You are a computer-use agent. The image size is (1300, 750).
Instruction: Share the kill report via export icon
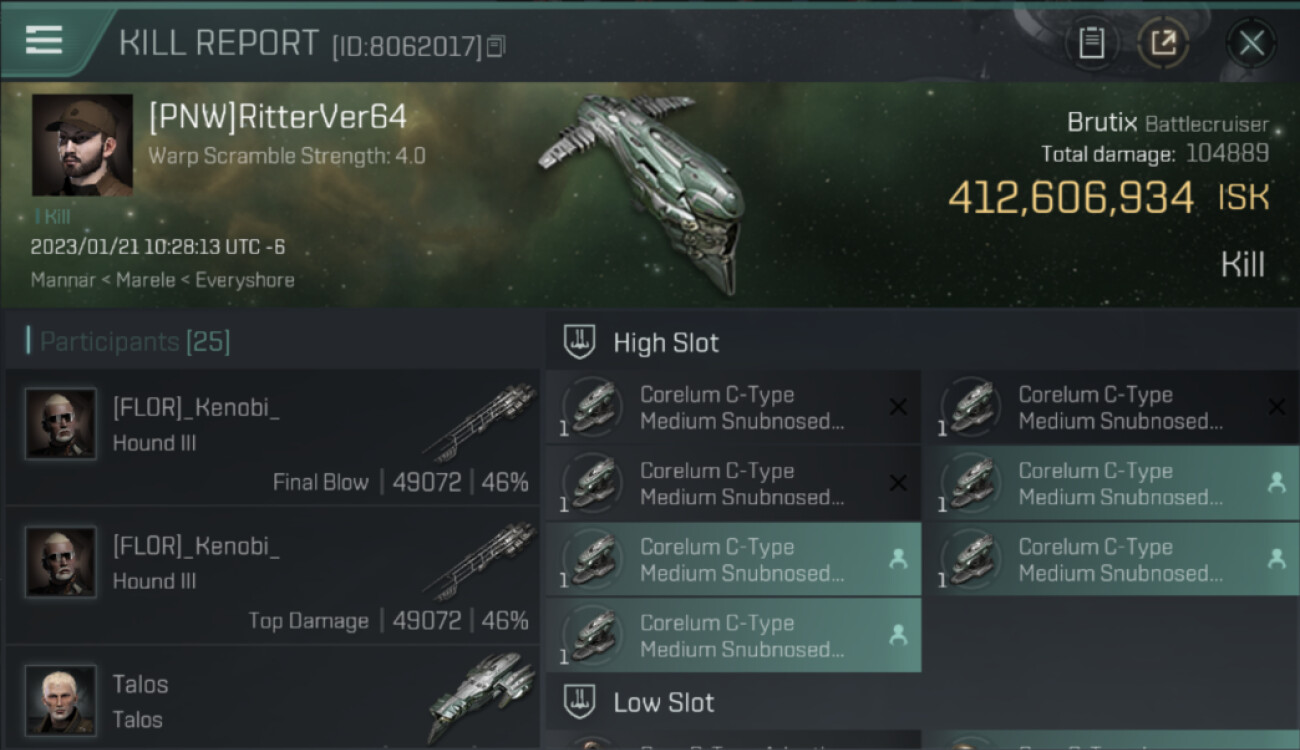1164,43
